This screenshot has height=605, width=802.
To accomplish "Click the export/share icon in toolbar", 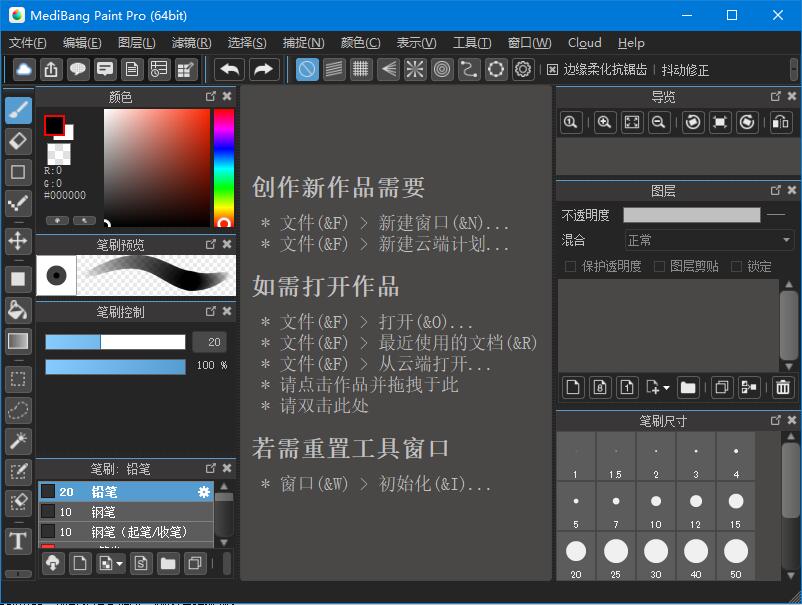I will 51,70.
